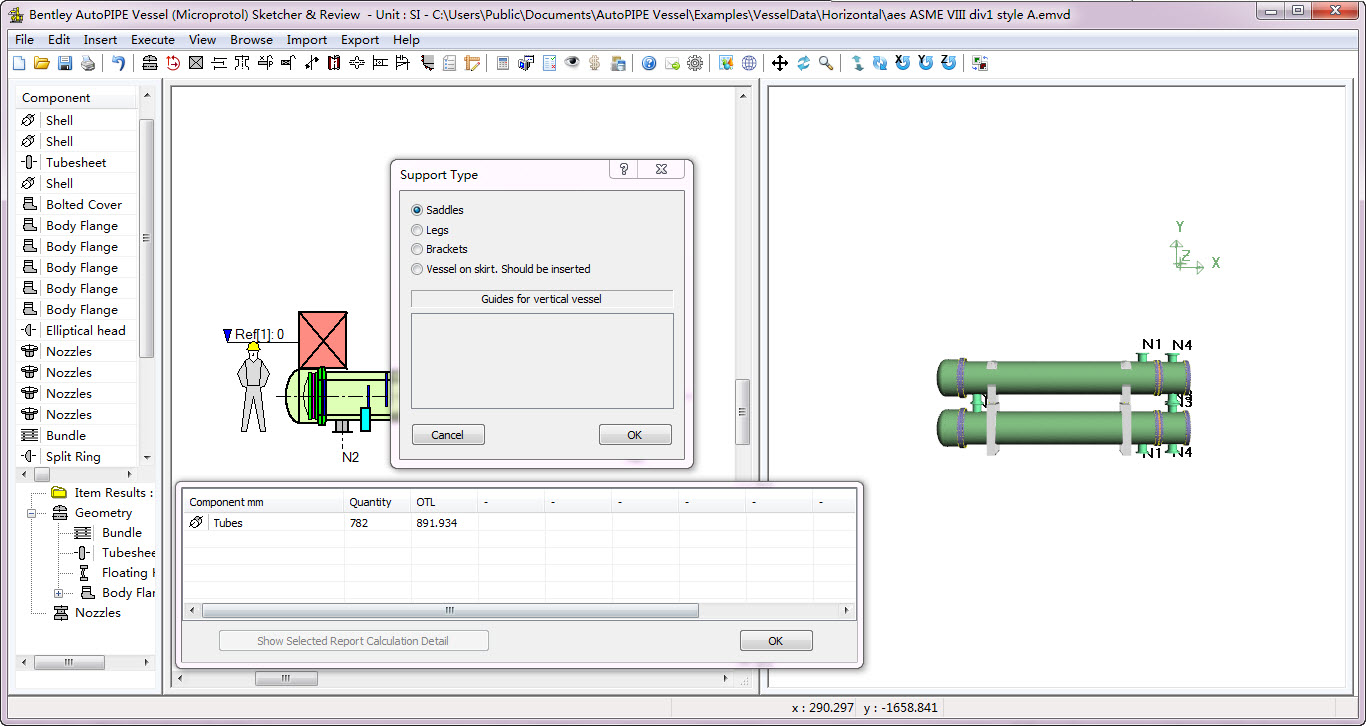This screenshot has width=1366, height=726.
Task: Click the rotate about Y axis icon
Action: coord(926,63)
